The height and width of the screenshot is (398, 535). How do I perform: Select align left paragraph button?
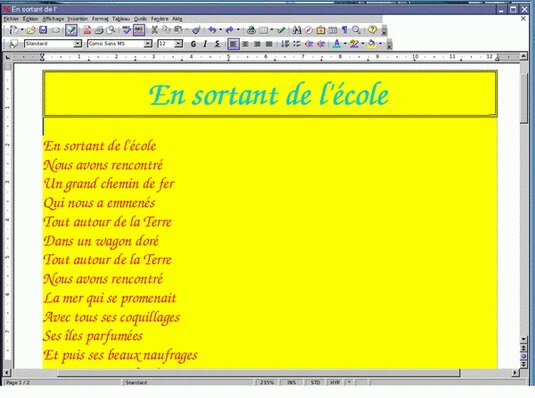click(x=233, y=44)
